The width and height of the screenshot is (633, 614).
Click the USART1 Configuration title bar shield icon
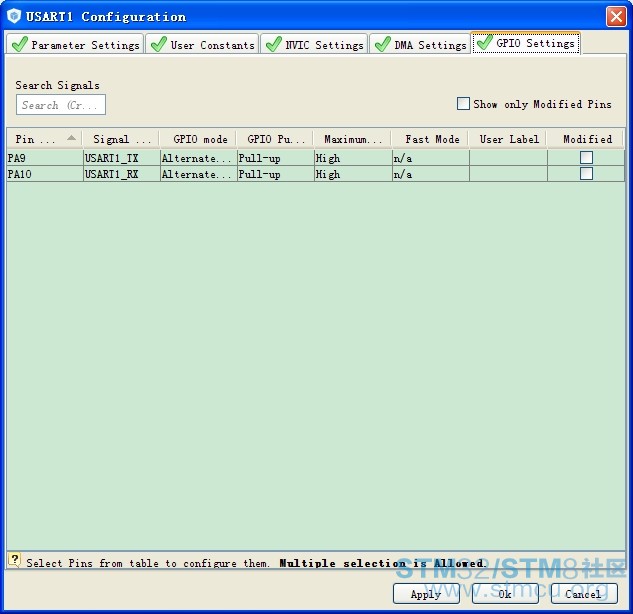[x=14, y=16]
